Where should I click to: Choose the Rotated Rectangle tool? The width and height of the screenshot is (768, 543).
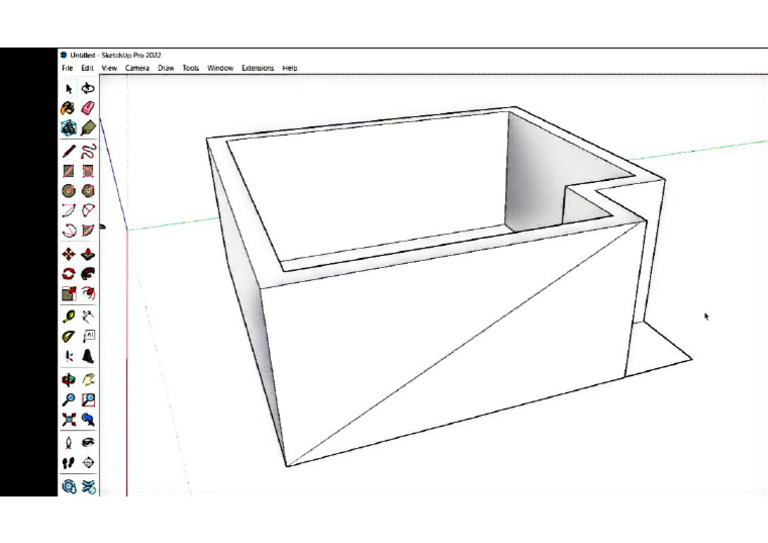click(x=88, y=171)
